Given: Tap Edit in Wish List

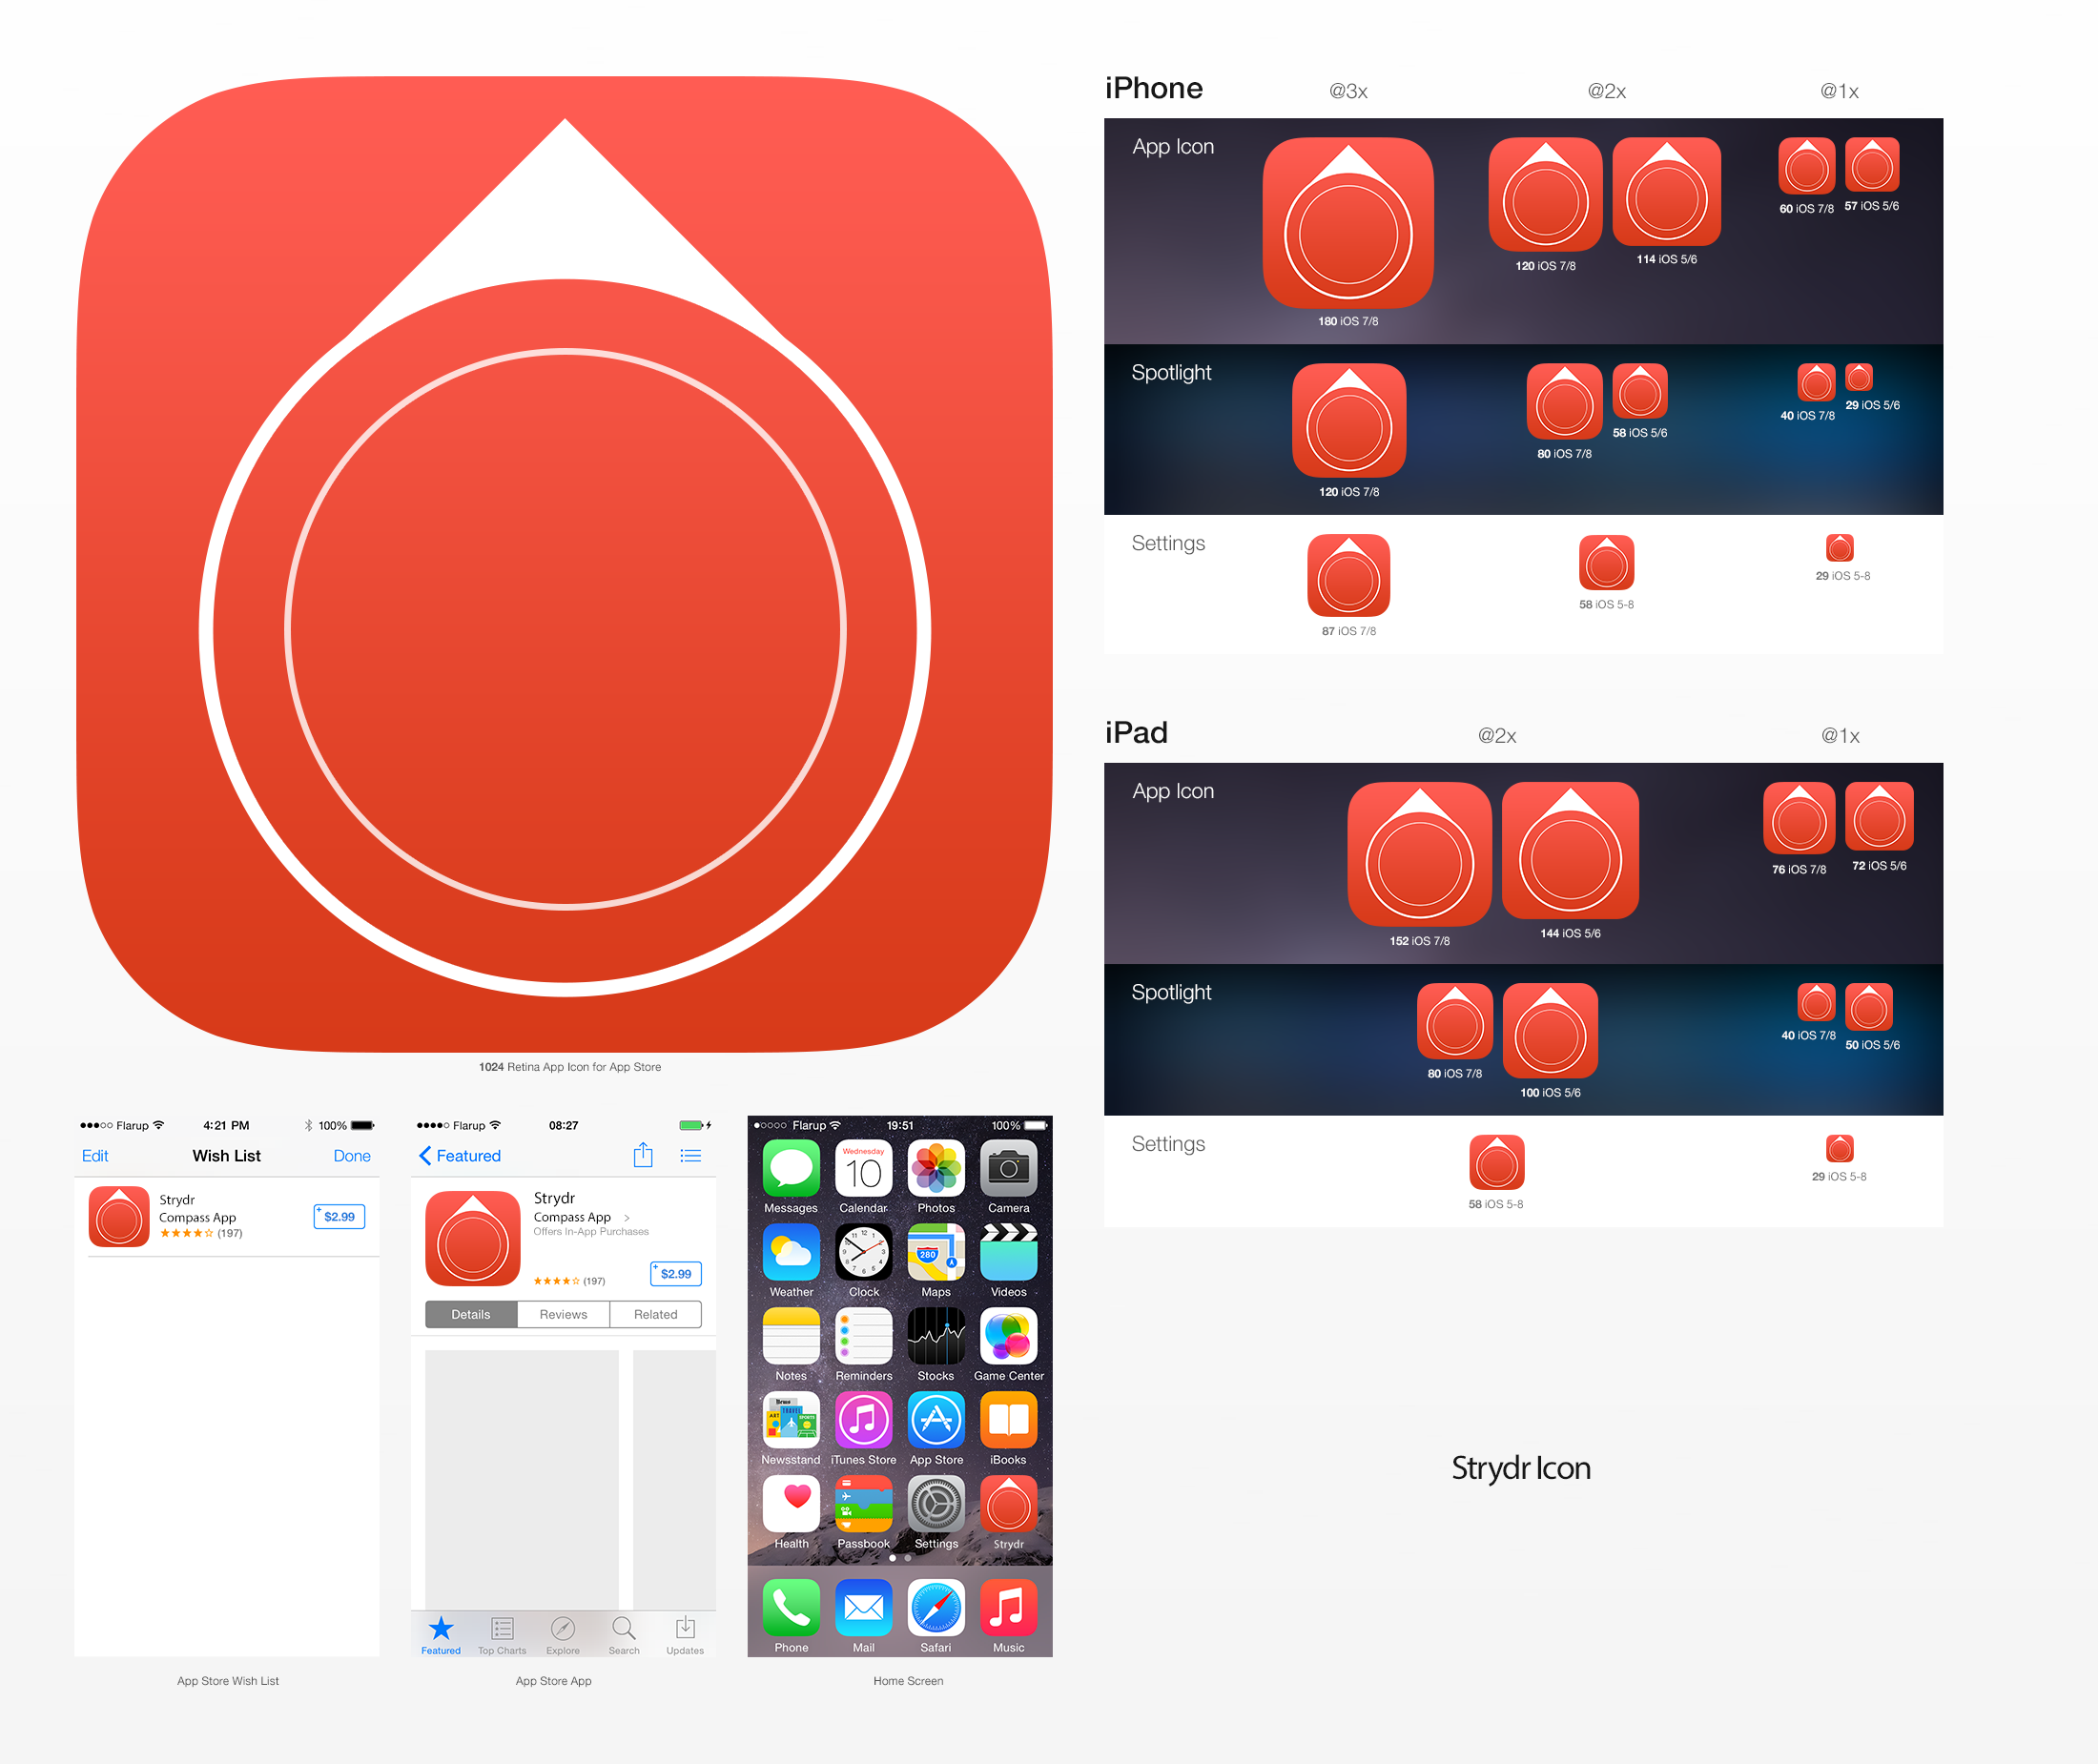Looking at the screenshot, I should [x=95, y=1155].
